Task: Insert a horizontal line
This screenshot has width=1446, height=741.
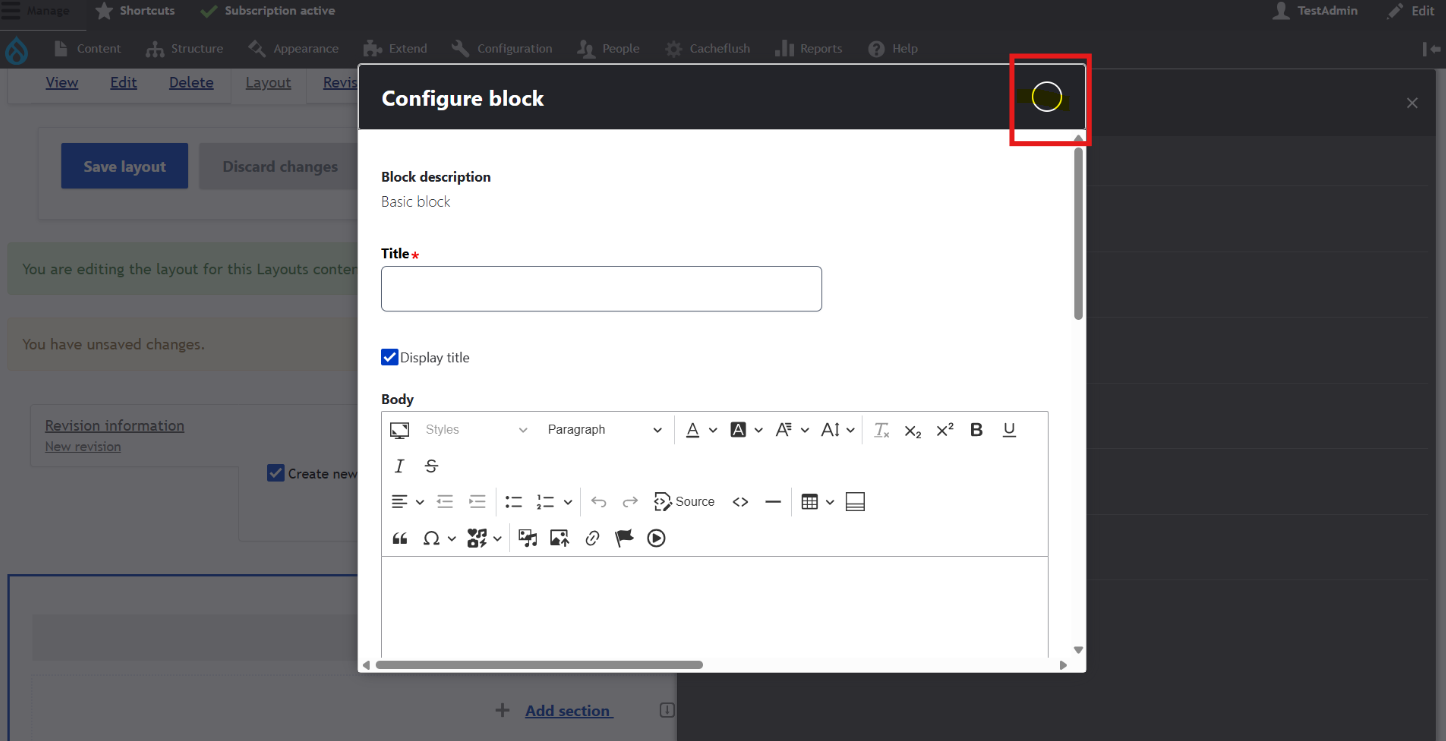Action: 772,502
